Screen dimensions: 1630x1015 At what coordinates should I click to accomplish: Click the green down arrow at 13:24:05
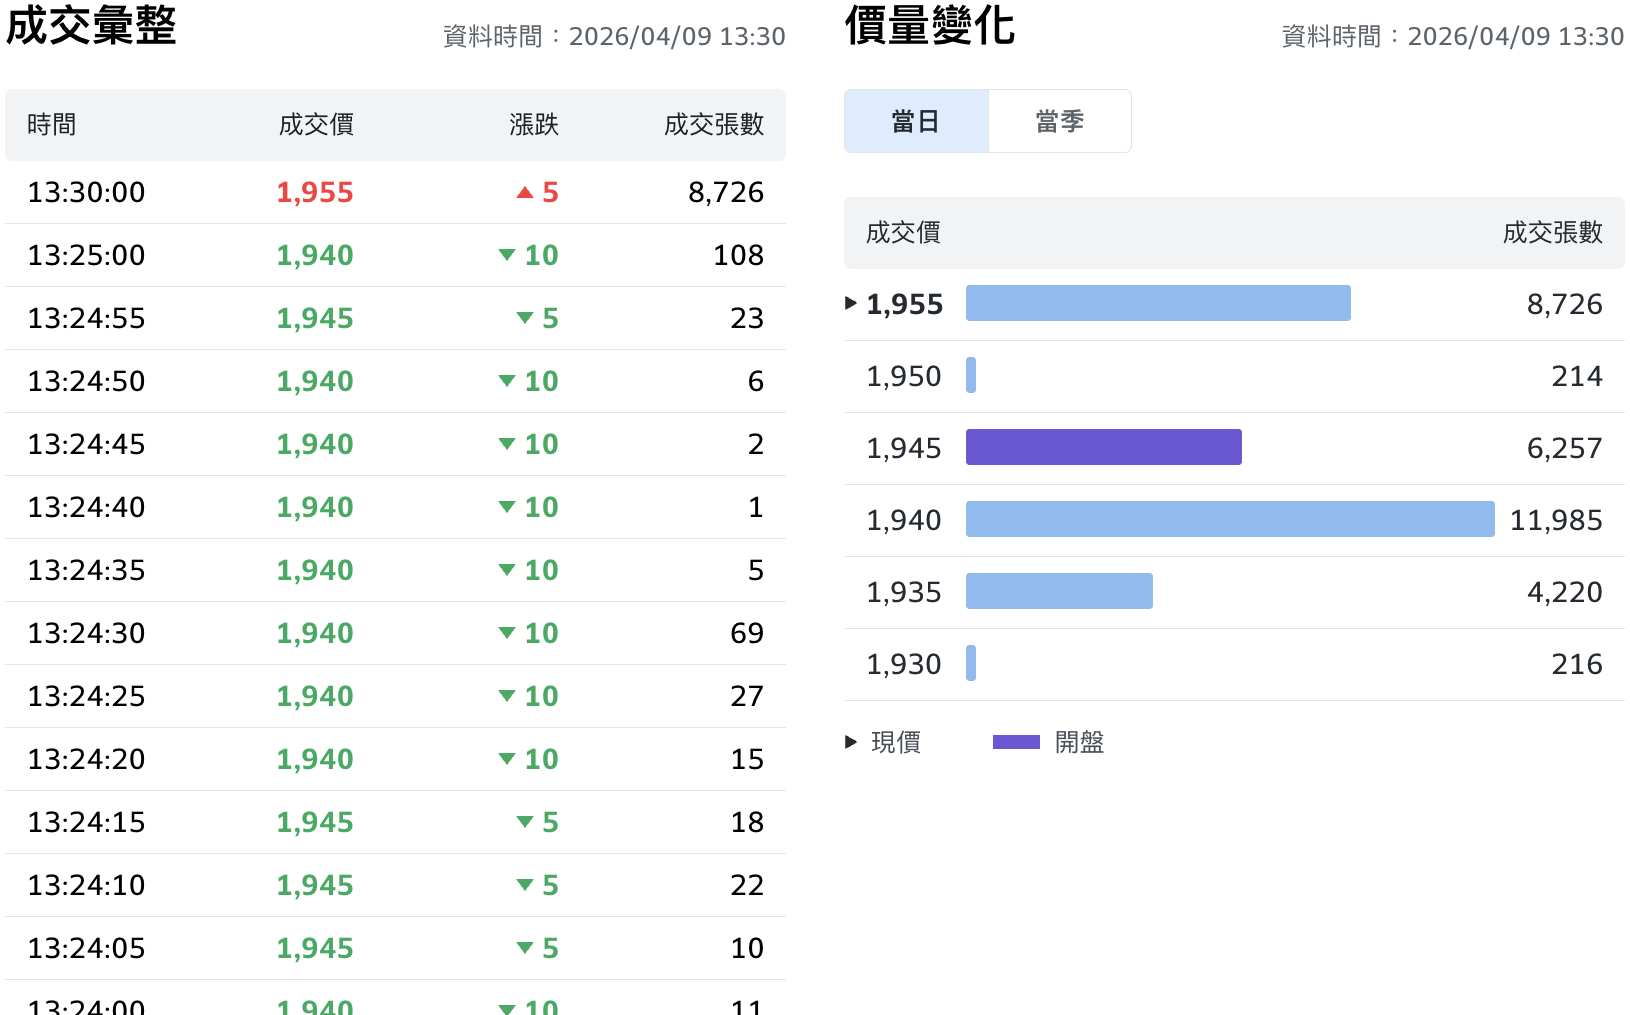coord(524,948)
